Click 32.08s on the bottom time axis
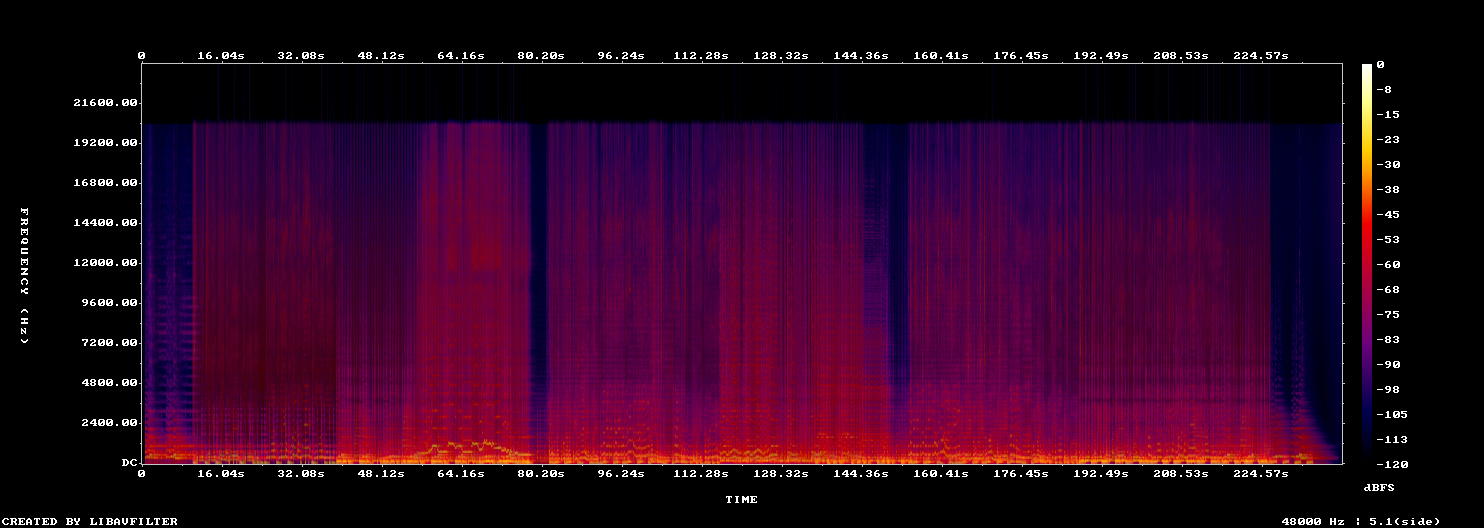Screen dimensions: 1484x528 pyautogui.click(x=301, y=473)
